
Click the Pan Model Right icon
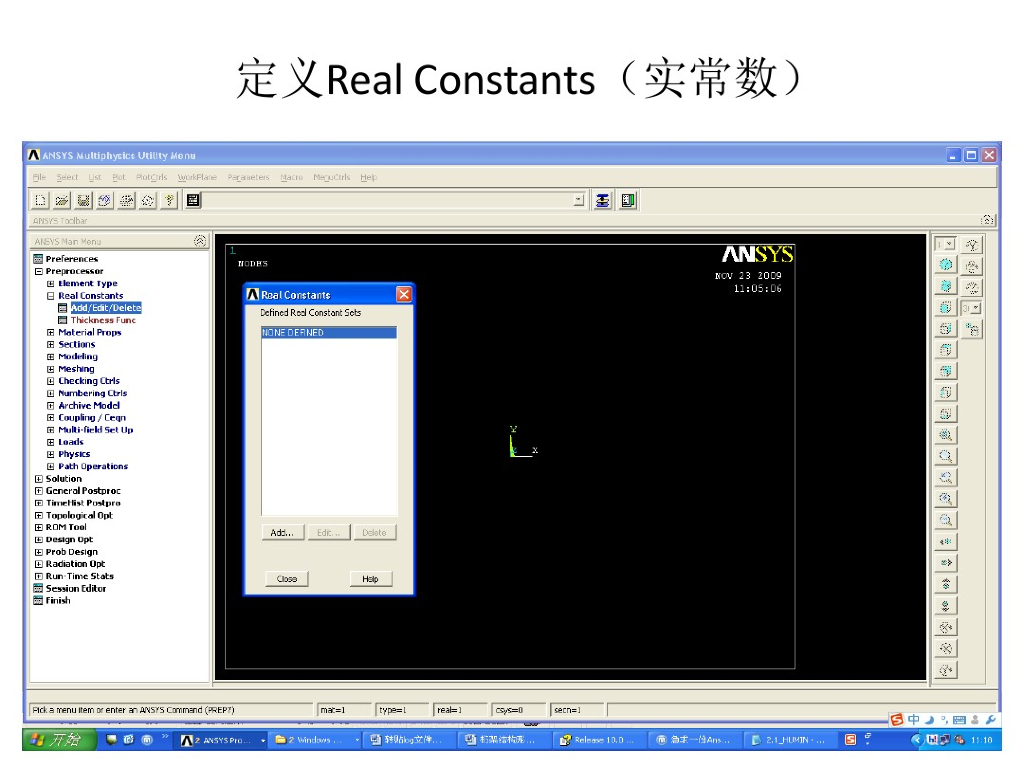click(945, 563)
